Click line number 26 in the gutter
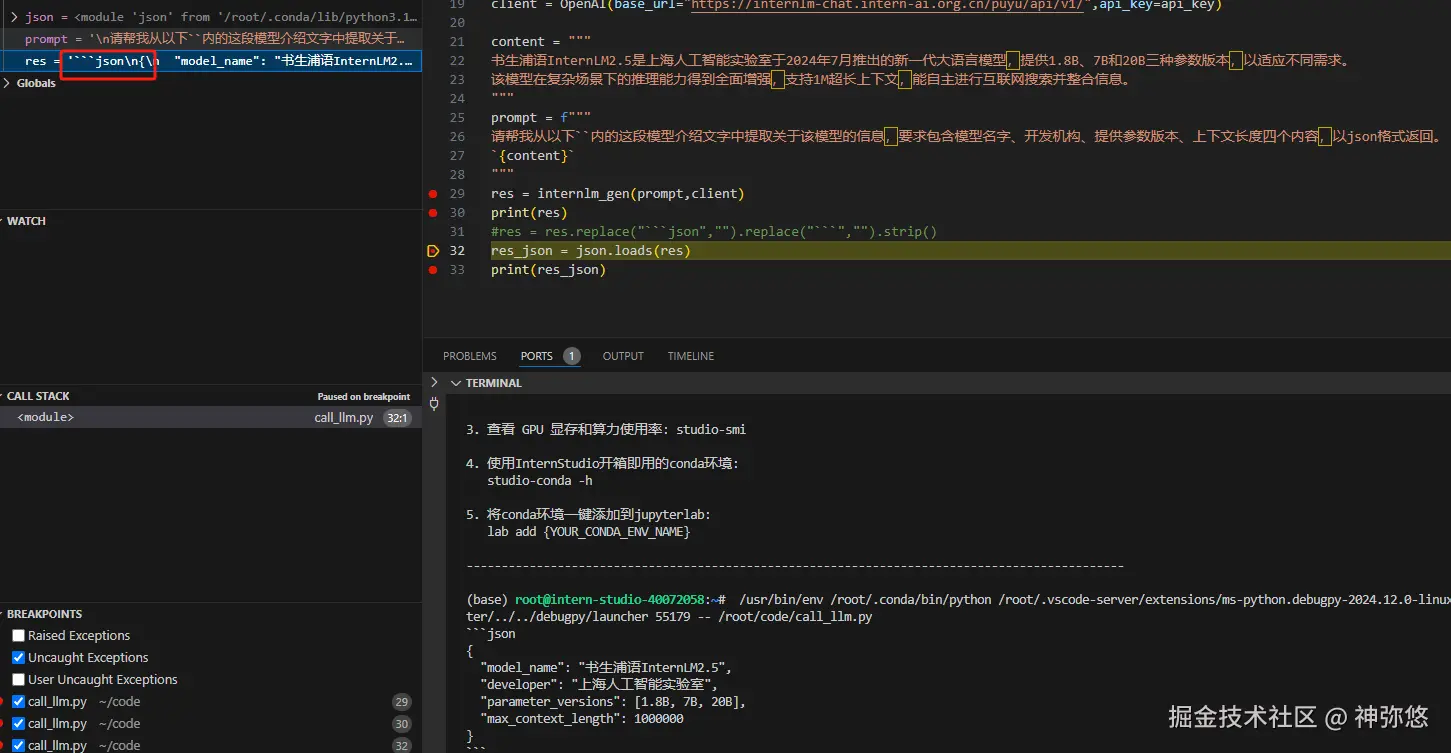Image resolution: width=1451 pixels, height=753 pixels. pyautogui.click(x=458, y=137)
